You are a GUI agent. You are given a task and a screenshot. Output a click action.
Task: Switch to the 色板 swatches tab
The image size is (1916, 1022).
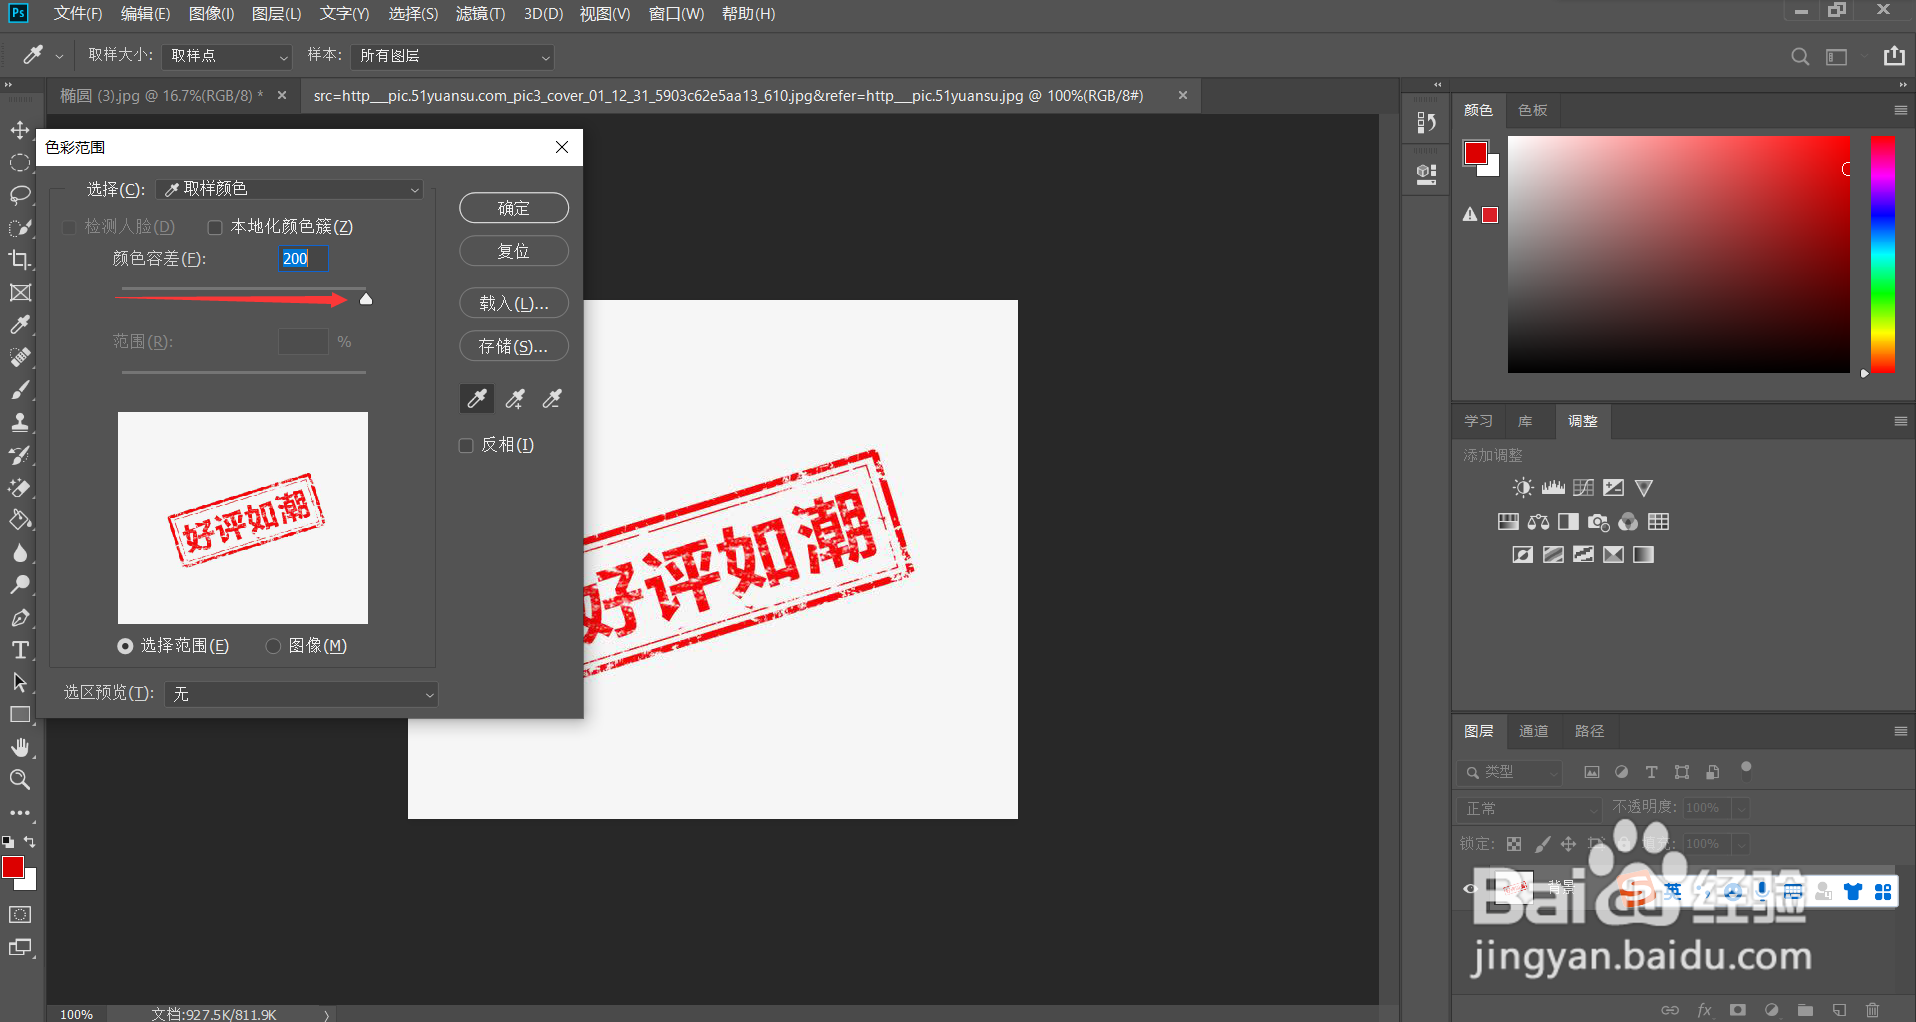1532,110
